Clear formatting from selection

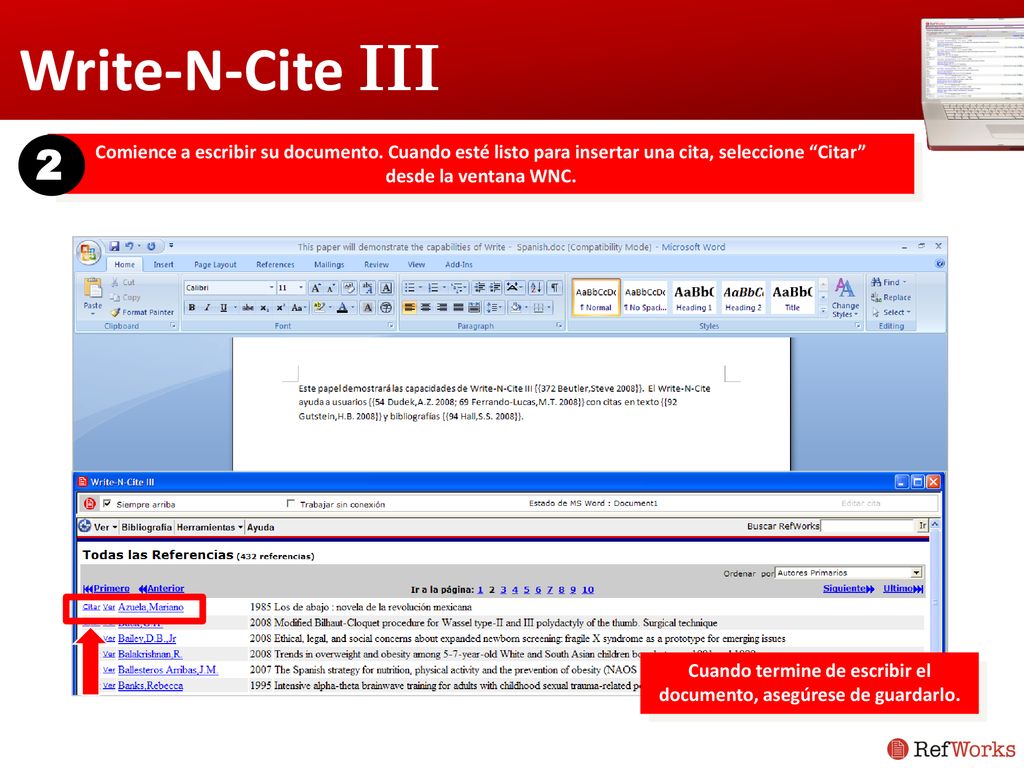[349, 288]
